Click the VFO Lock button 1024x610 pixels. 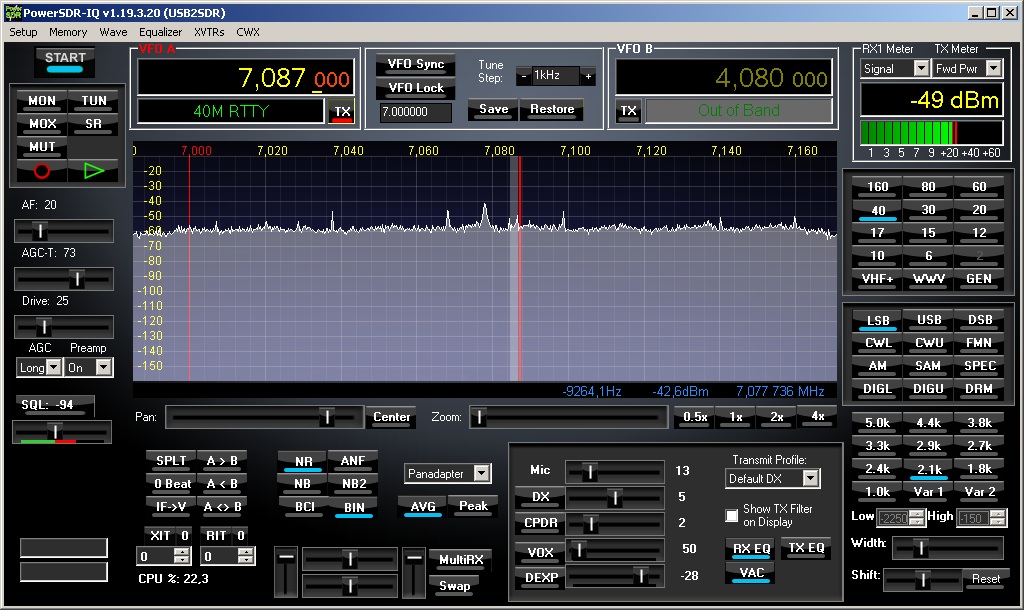pos(415,88)
